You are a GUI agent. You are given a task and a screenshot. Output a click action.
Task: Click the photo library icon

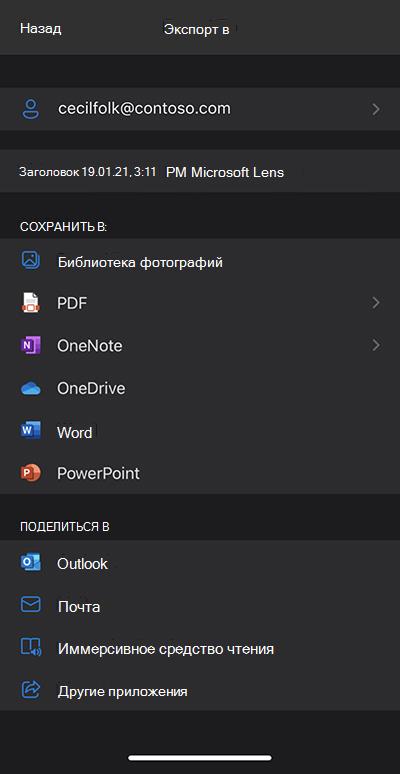pos(31,260)
